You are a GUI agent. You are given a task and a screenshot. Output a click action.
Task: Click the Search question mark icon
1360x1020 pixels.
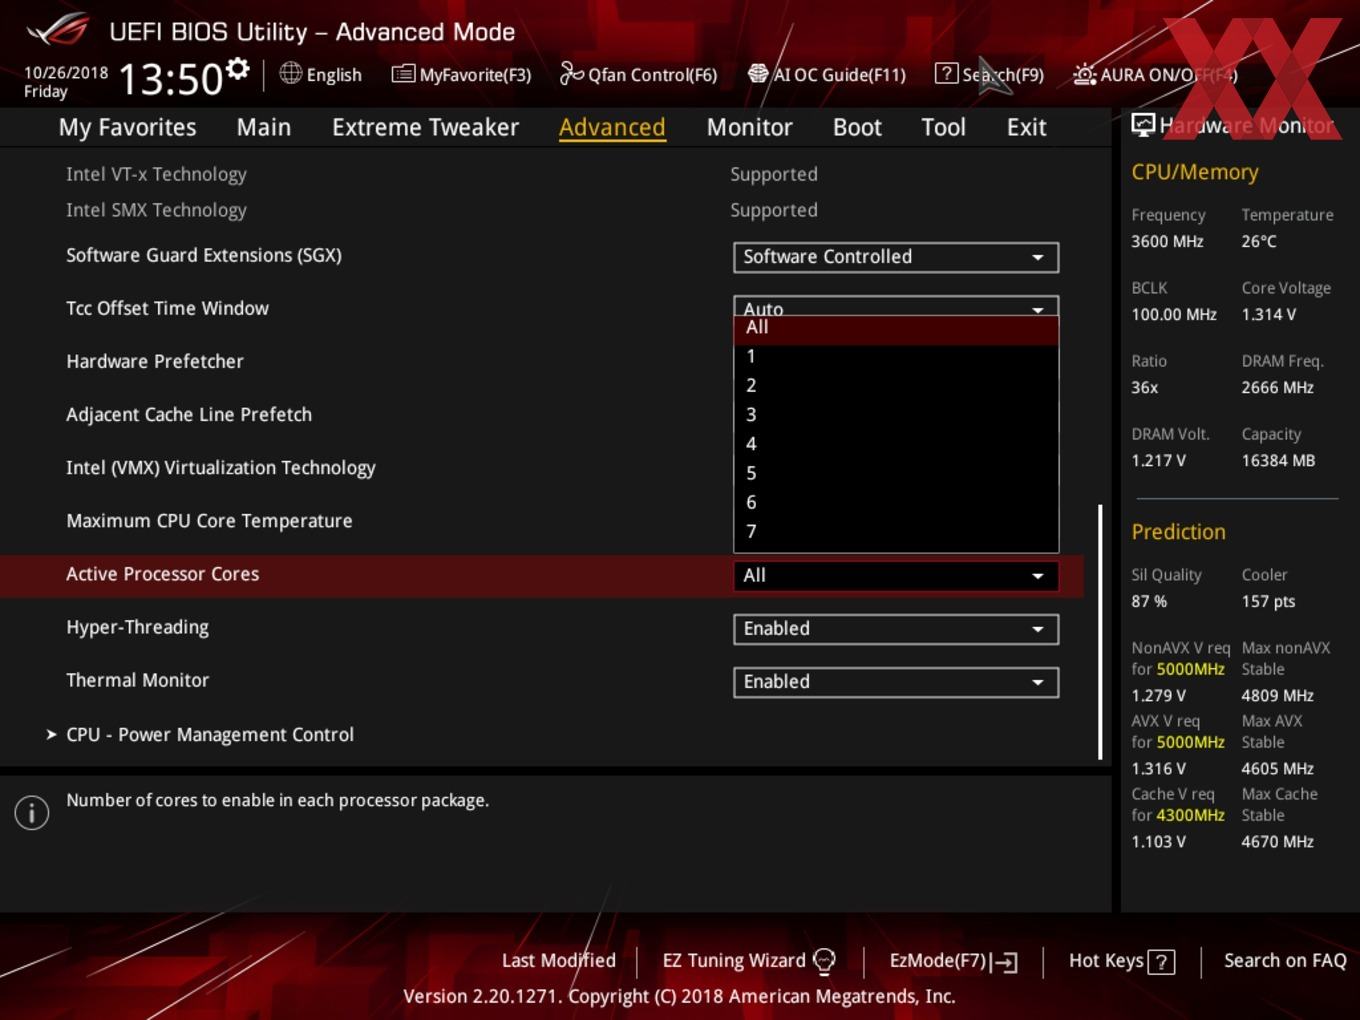946,73
